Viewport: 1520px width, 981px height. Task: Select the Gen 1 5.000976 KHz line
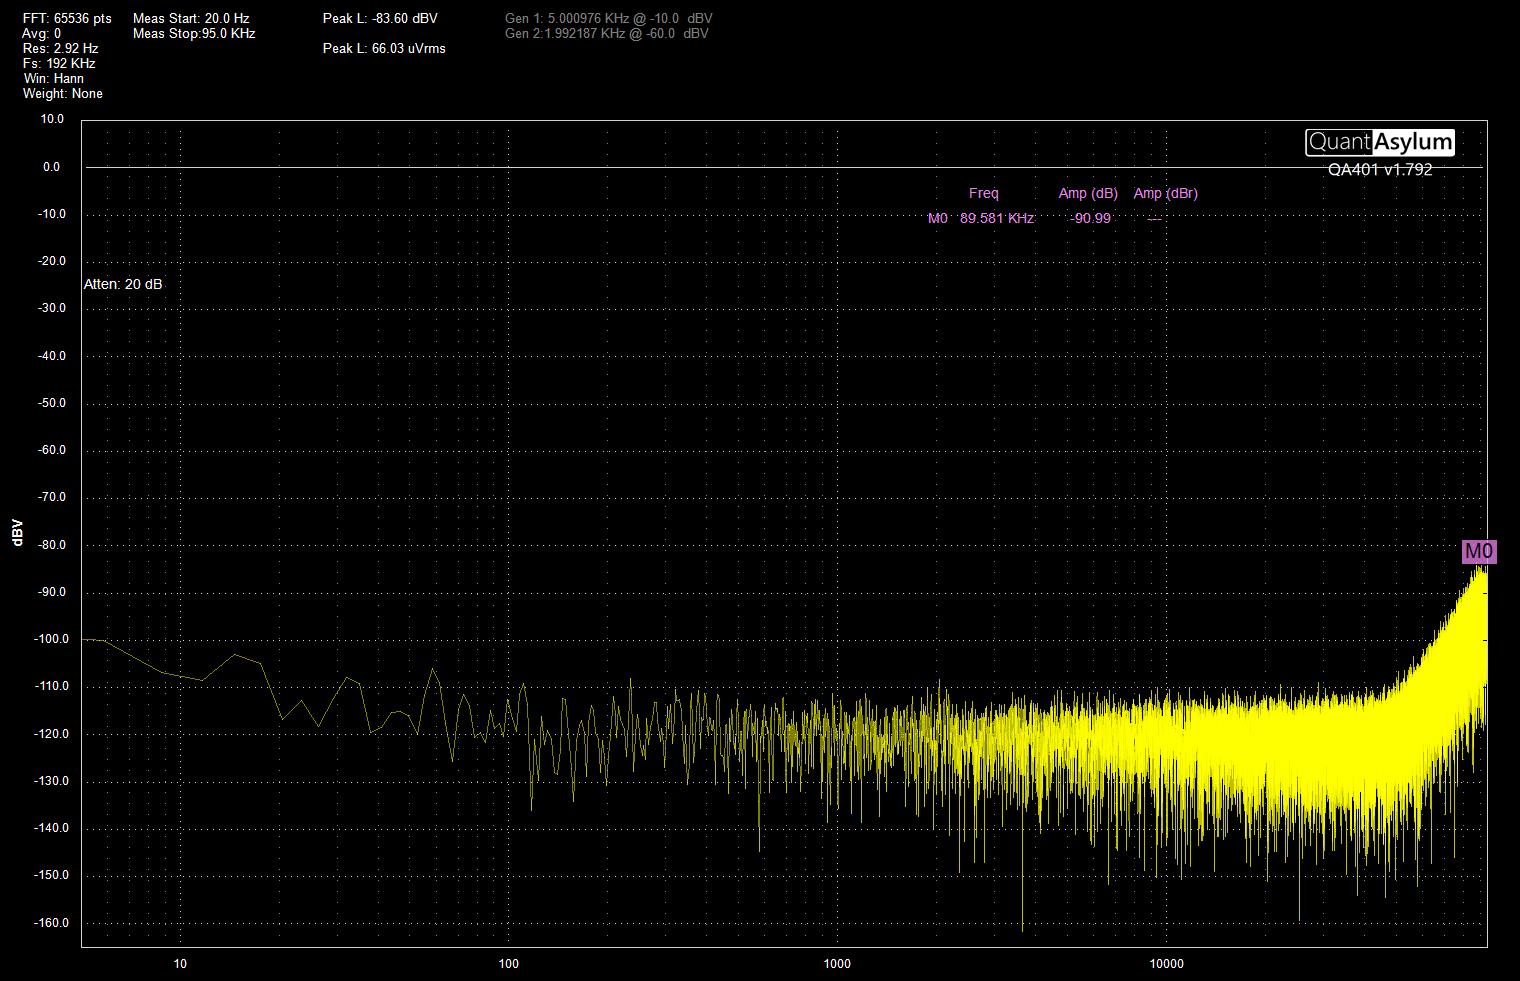tap(609, 19)
